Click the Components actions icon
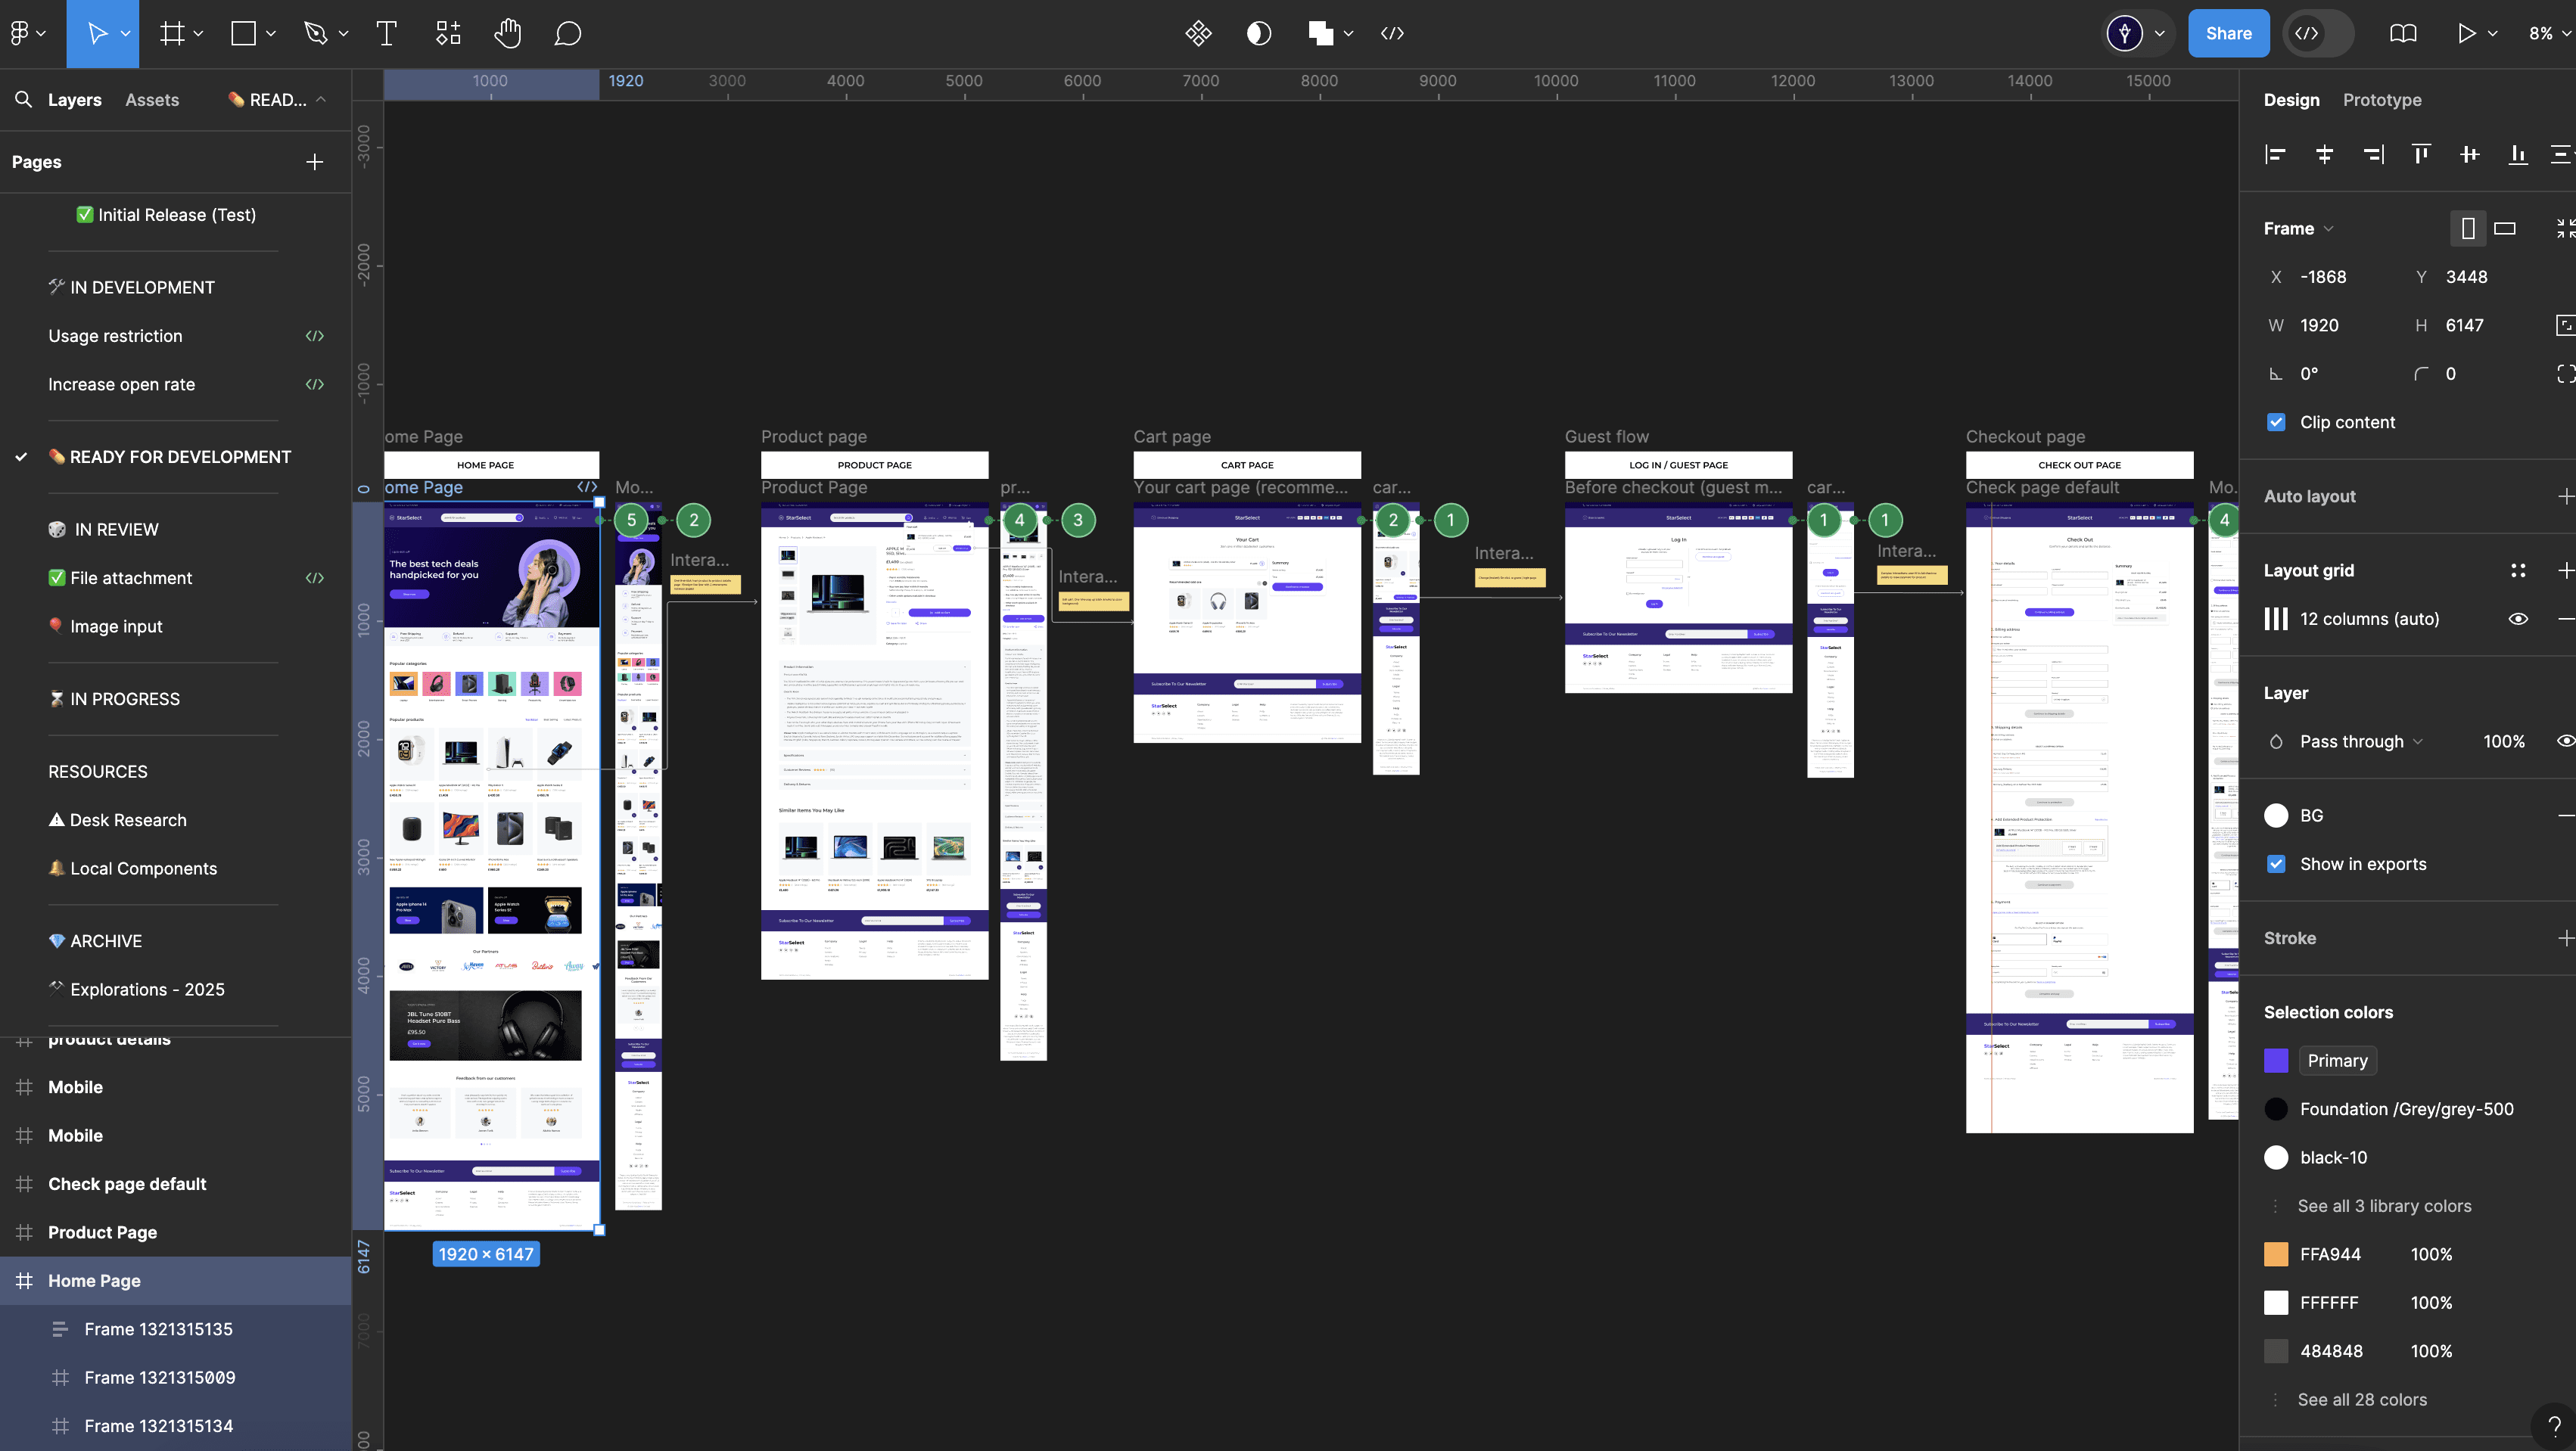The image size is (2576, 1451). tap(1198, 33)
